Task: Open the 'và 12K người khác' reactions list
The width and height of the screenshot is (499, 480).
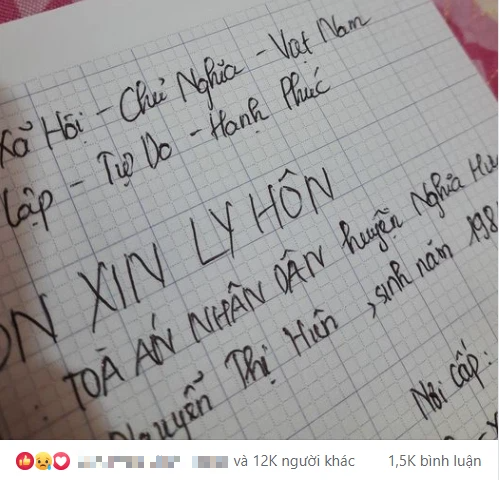Action: click(294, 461)
